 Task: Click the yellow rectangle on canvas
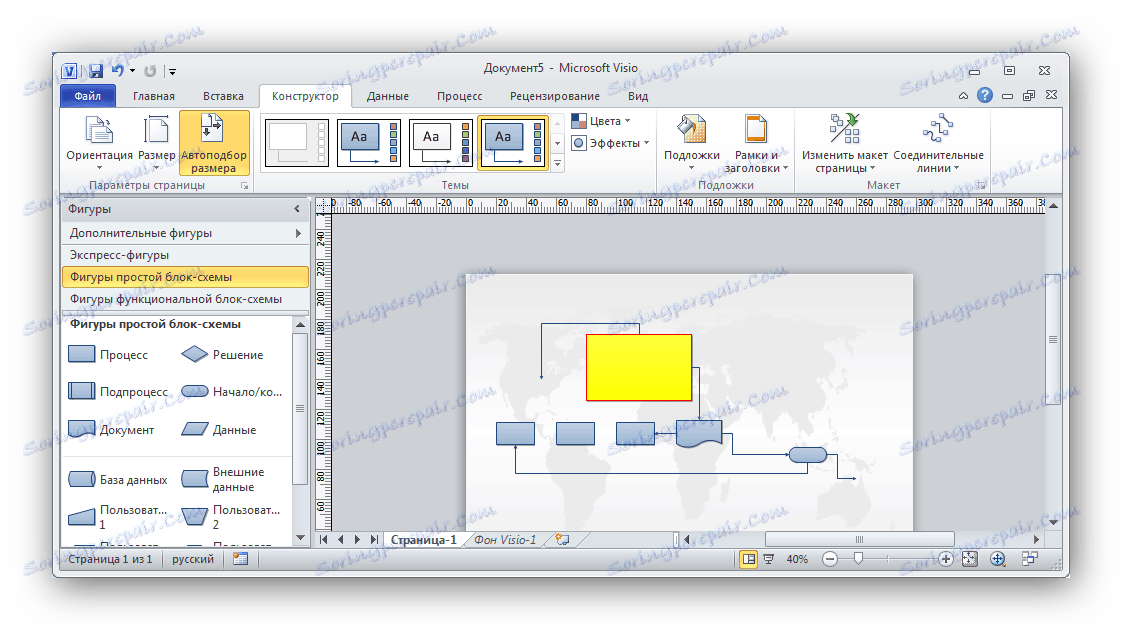639,367
